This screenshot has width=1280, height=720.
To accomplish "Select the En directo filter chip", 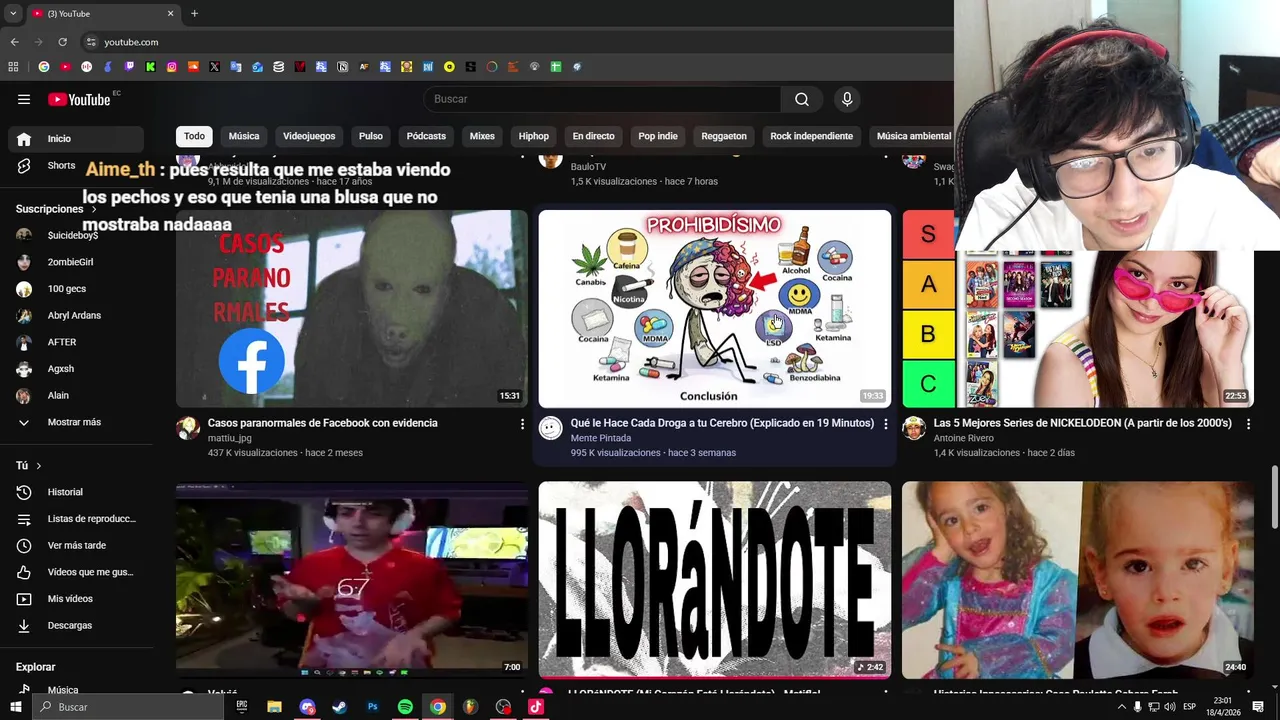I will point(593,136).
